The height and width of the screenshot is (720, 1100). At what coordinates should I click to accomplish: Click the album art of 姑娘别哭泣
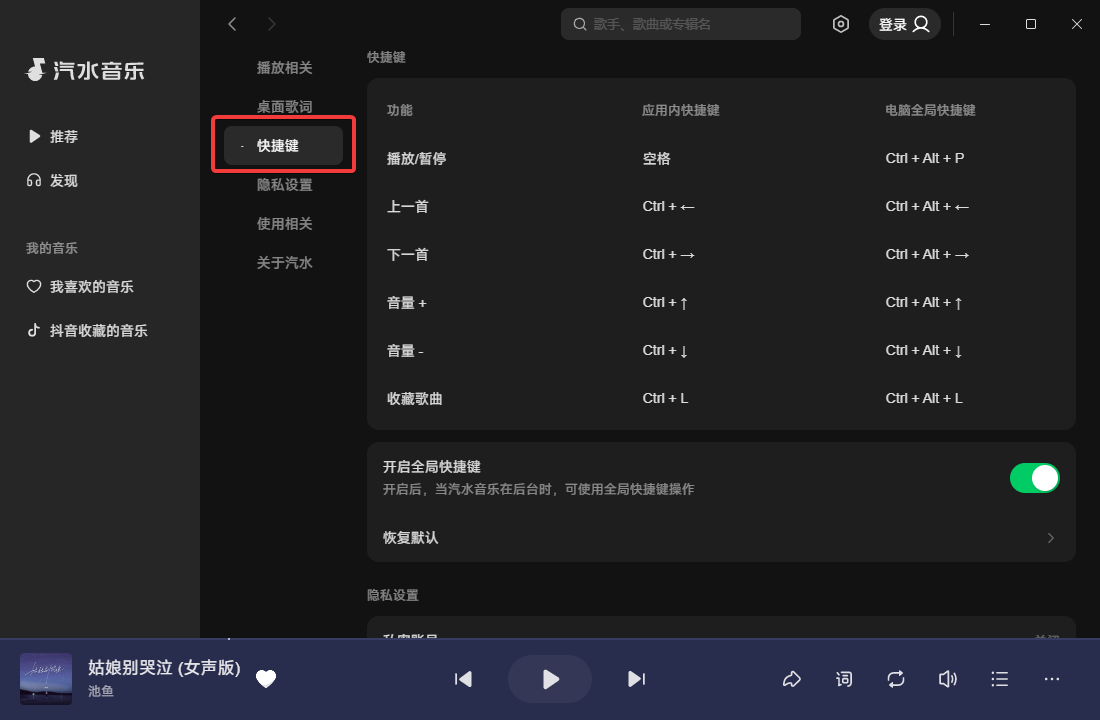[45, 679]
